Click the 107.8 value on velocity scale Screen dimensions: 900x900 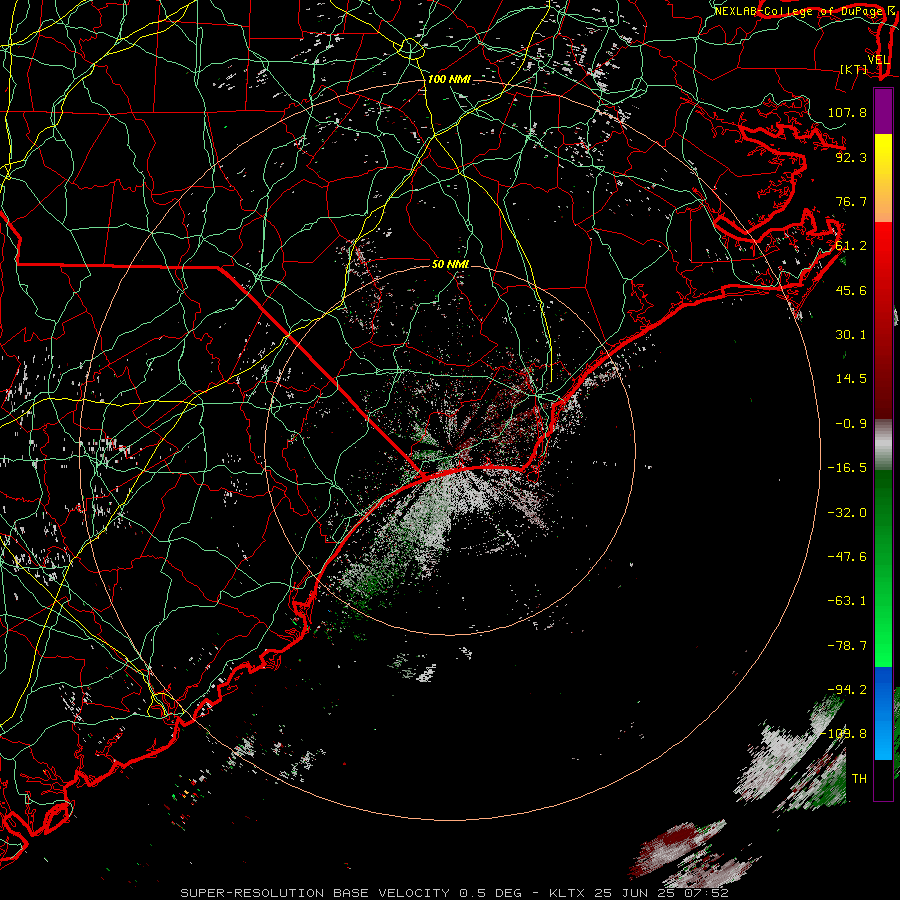pyautogui.click(x=847, y=112)
